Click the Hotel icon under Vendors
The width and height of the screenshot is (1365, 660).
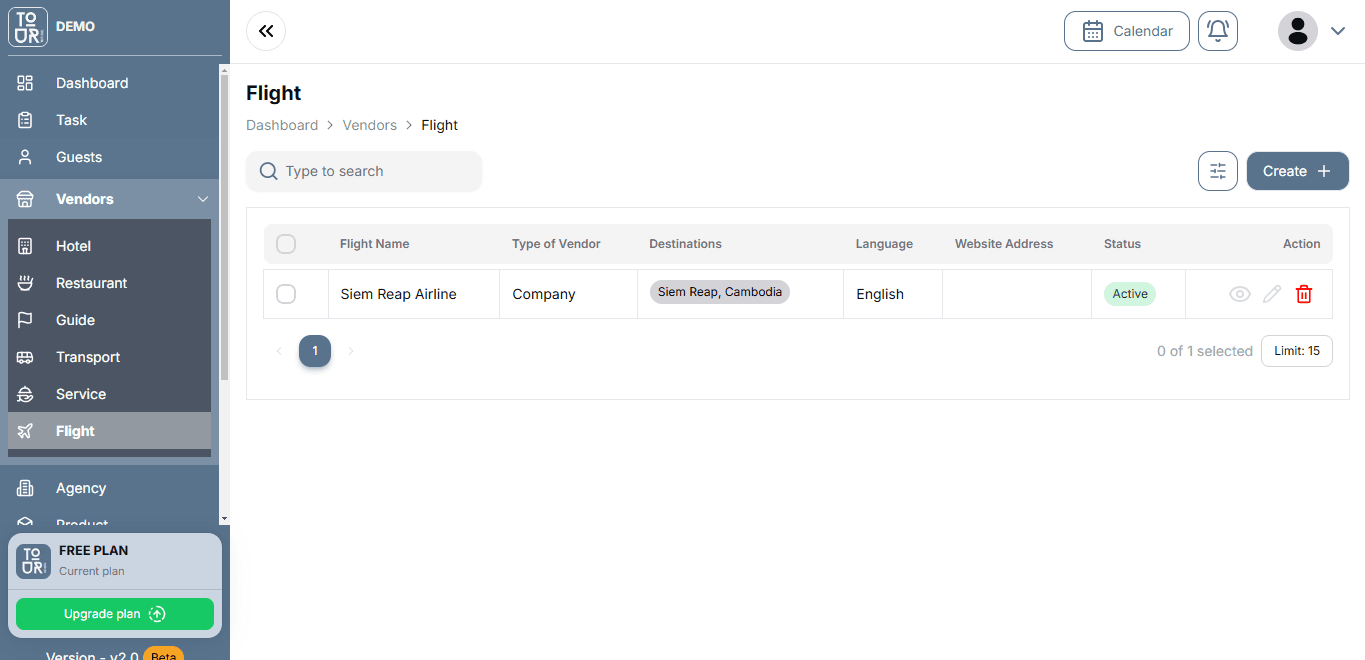point(27,245)
